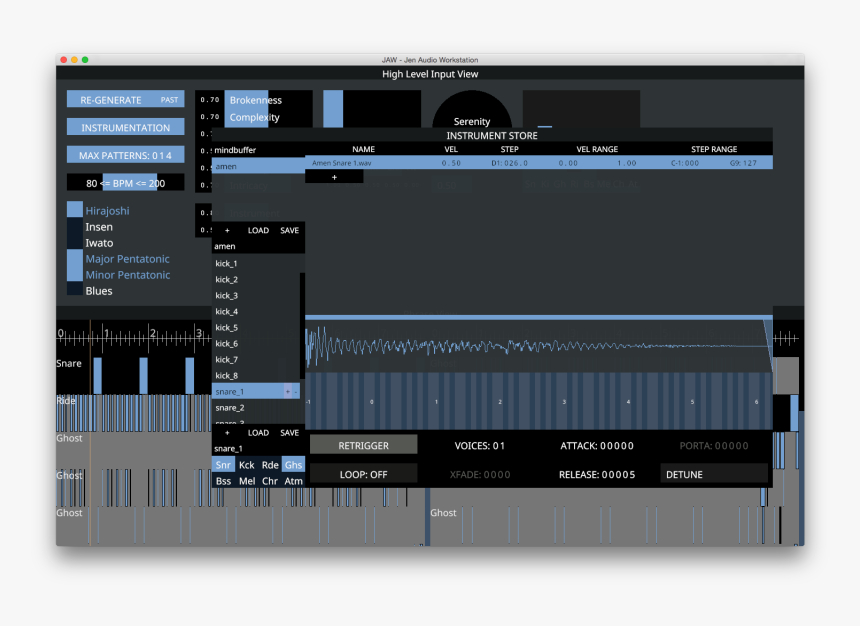Image resolution: width=860 pixels, height=626 pixels.
Task: Toggle the LOOP: OFF setting
Action: click(x=363, y=474)
